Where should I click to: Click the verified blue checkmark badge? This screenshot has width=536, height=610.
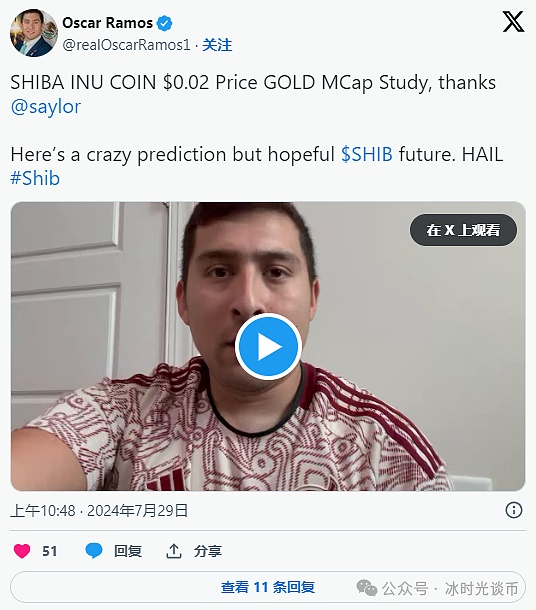click(164, 23)
